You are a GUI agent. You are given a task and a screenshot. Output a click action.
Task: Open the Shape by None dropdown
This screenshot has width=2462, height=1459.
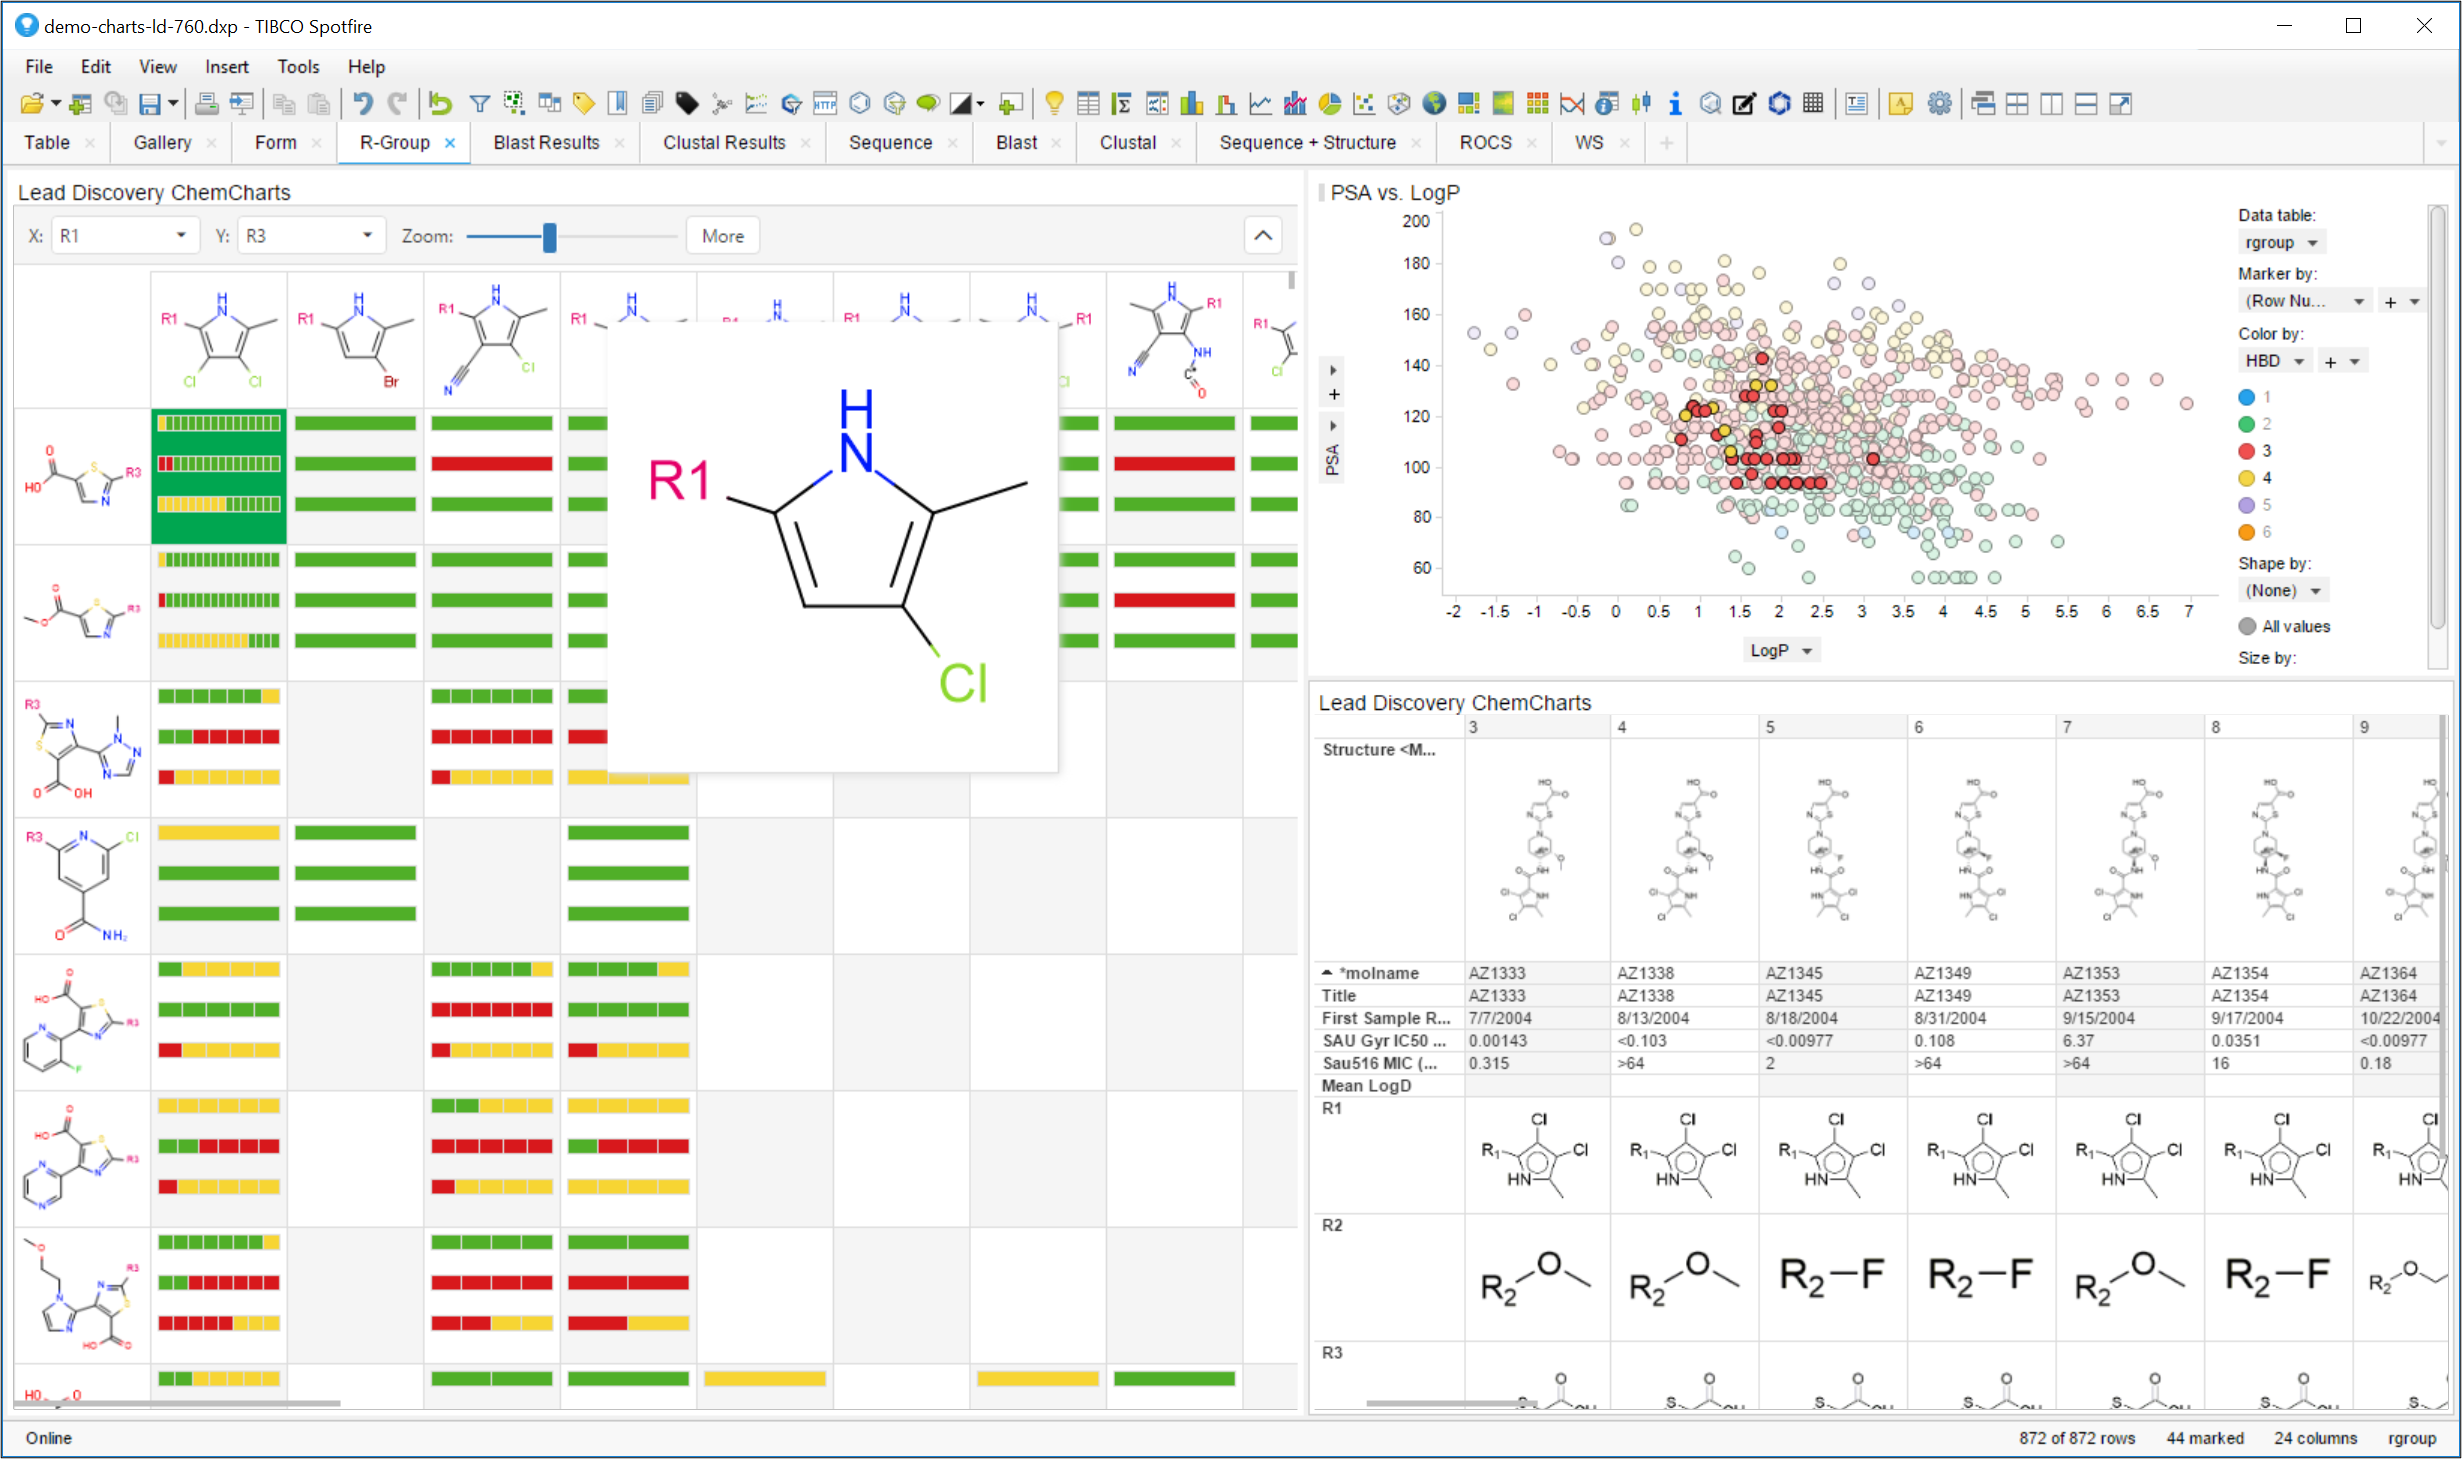(2283, 590)
